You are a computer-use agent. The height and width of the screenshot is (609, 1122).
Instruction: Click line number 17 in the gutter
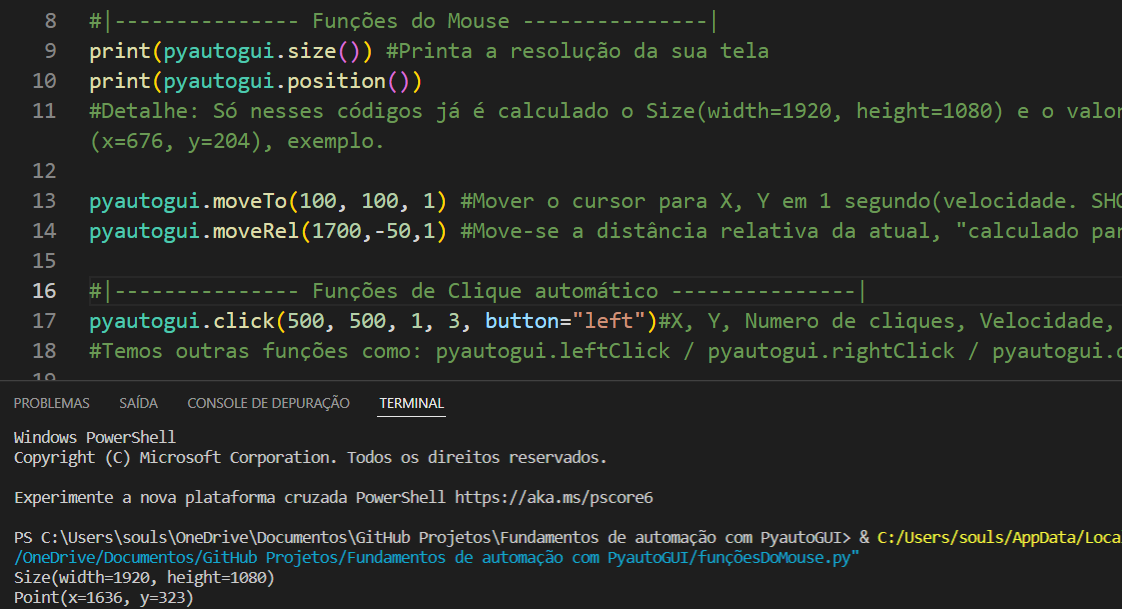click(44, 320)
